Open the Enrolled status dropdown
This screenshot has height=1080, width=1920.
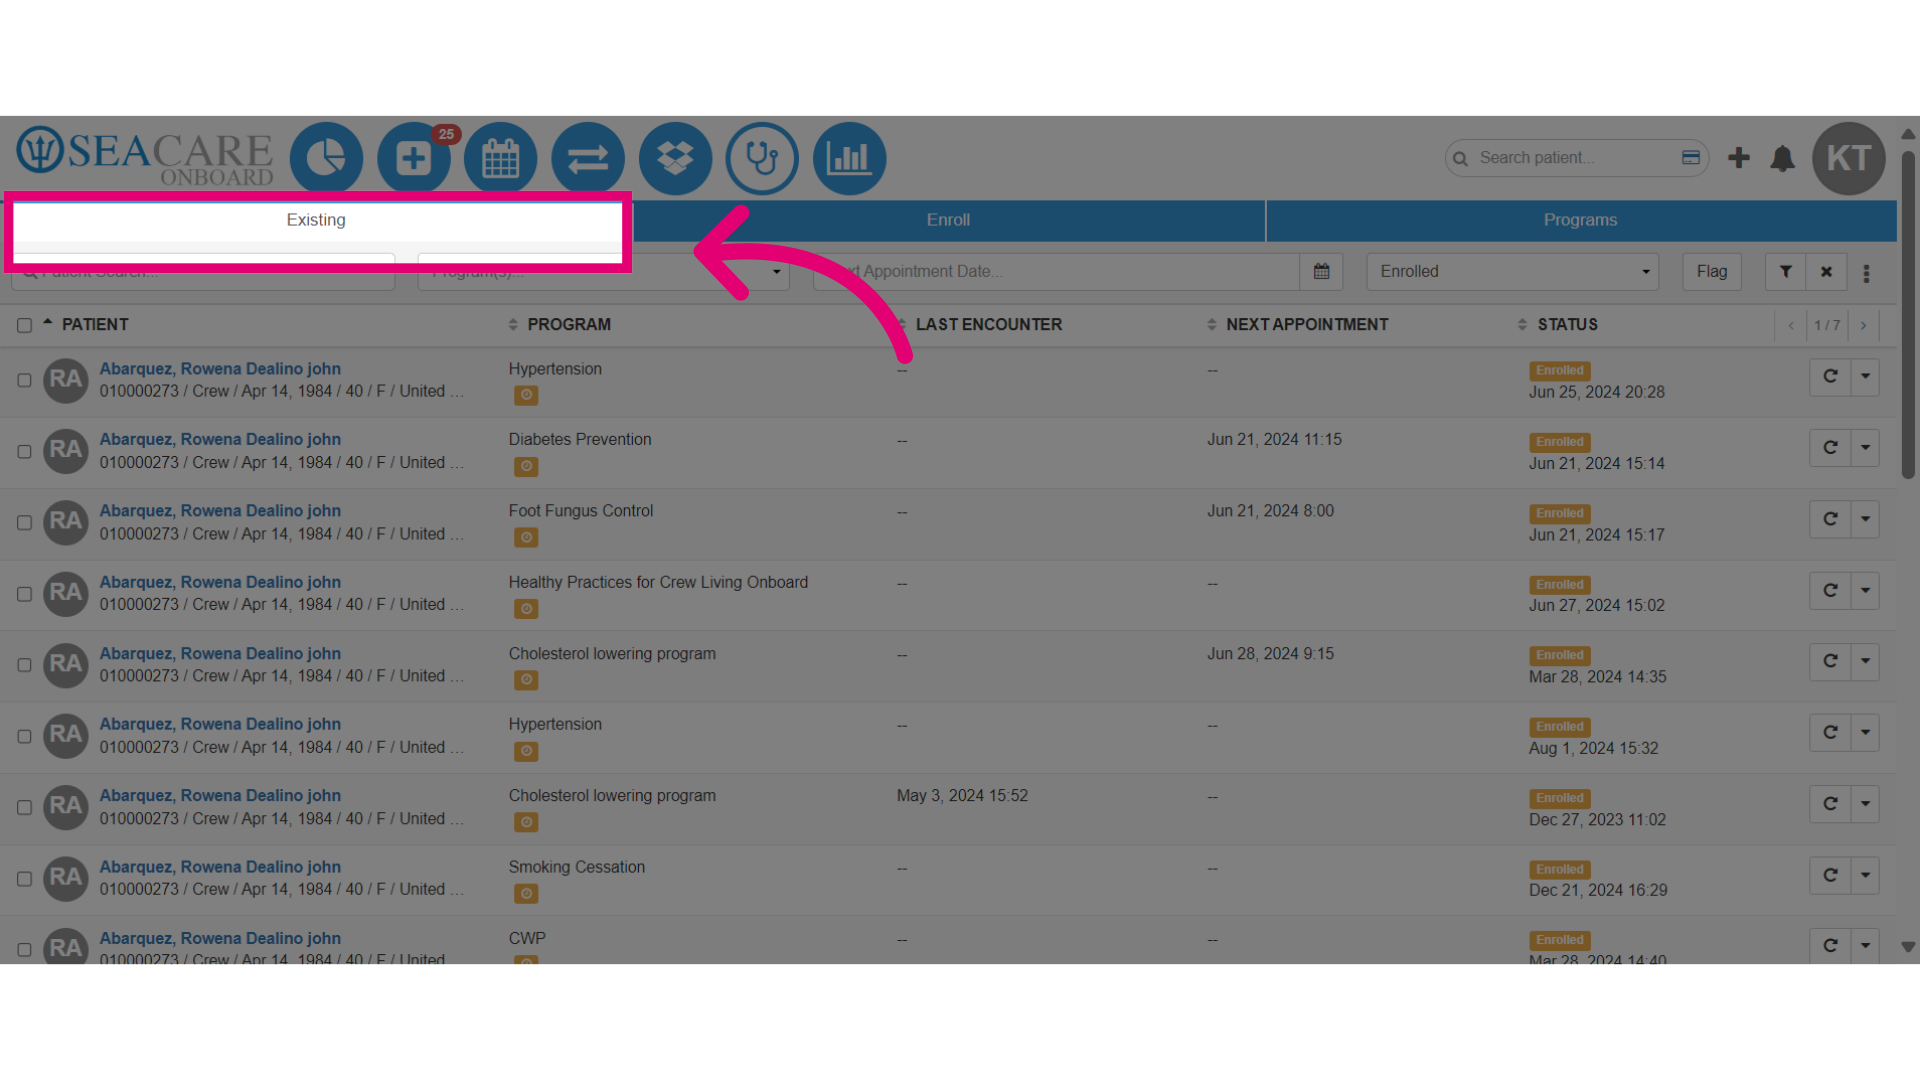point(1512,271)
